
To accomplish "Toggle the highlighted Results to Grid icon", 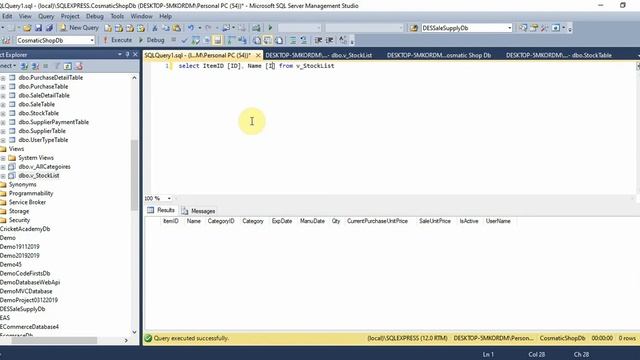I will click(267, 40).
